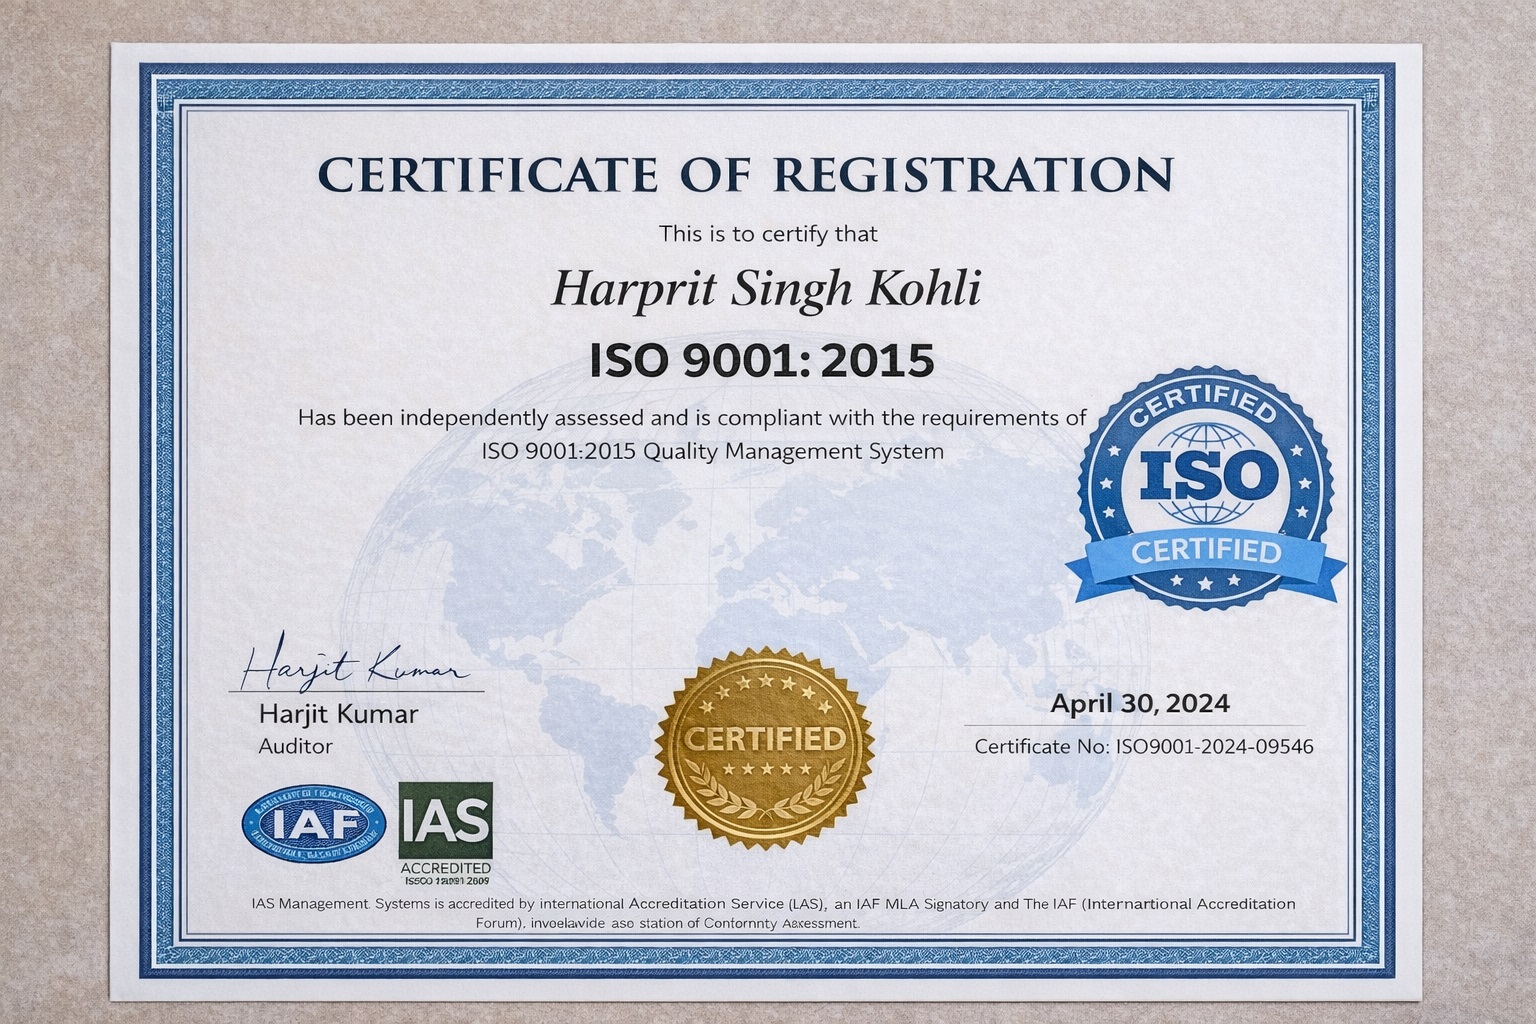
Task: Click the gold Certified seal
Action: tap(763, 741)
